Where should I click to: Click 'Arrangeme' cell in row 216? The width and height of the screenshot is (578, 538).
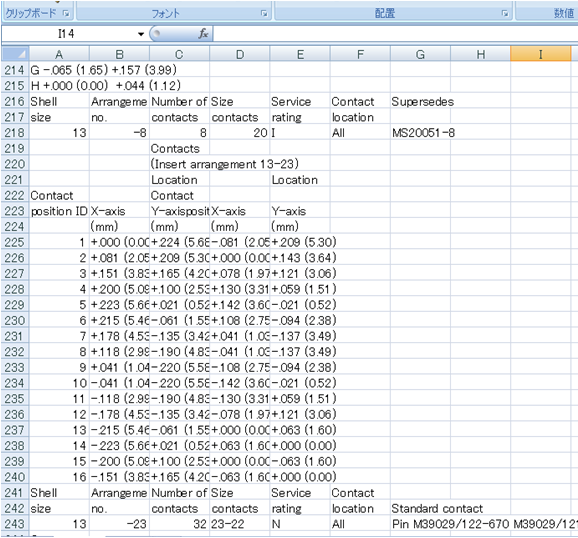(x=119, y=101)
